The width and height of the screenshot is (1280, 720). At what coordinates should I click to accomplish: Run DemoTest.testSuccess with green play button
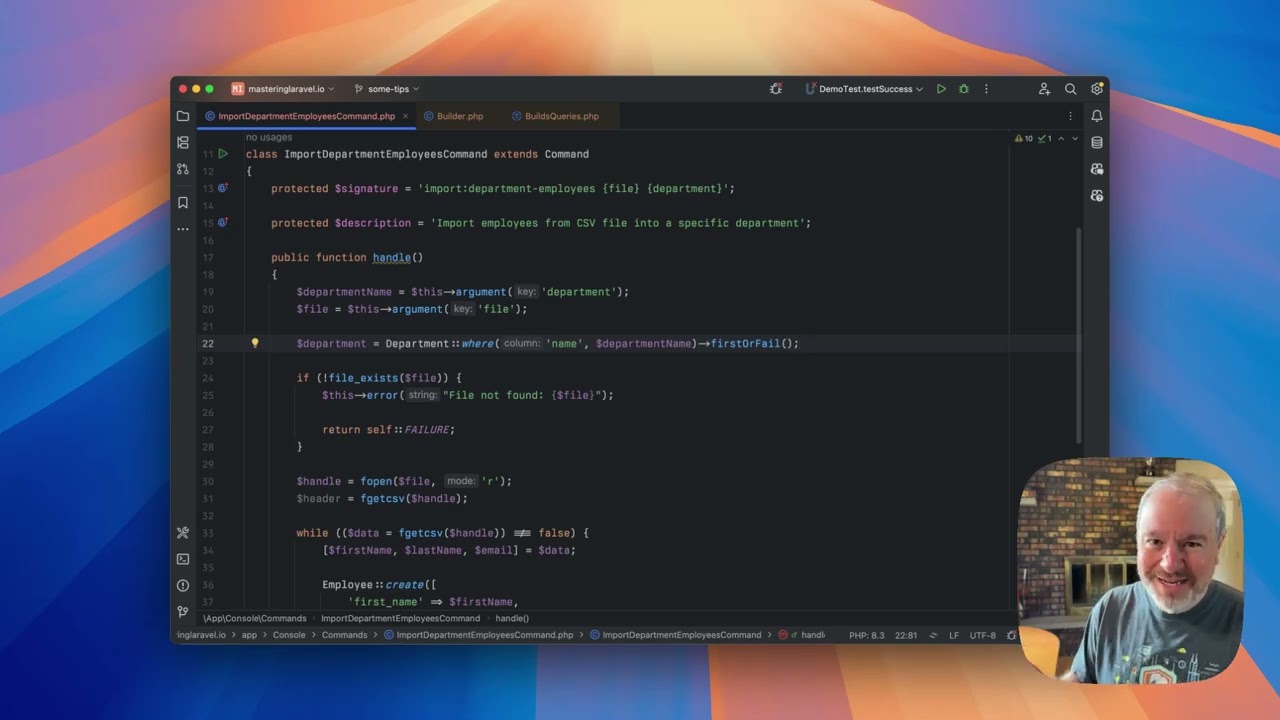(x=941, y=89)
